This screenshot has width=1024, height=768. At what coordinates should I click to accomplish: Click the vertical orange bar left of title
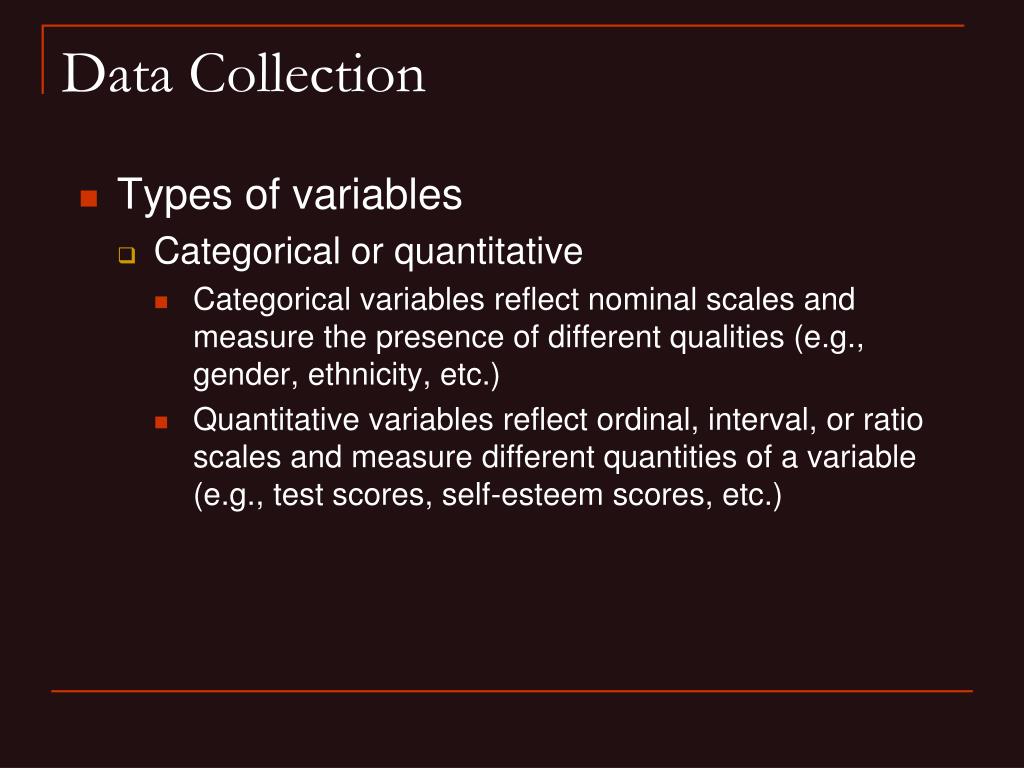click(x=43, y=59)
